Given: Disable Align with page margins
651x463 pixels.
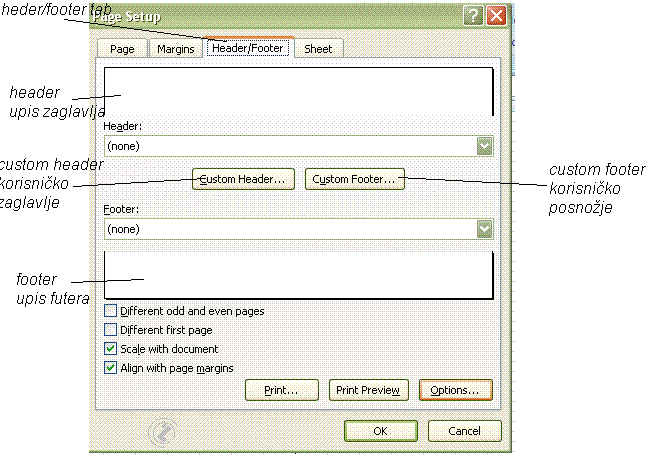Looking at the screenshot, I should (x=111, y=368).
